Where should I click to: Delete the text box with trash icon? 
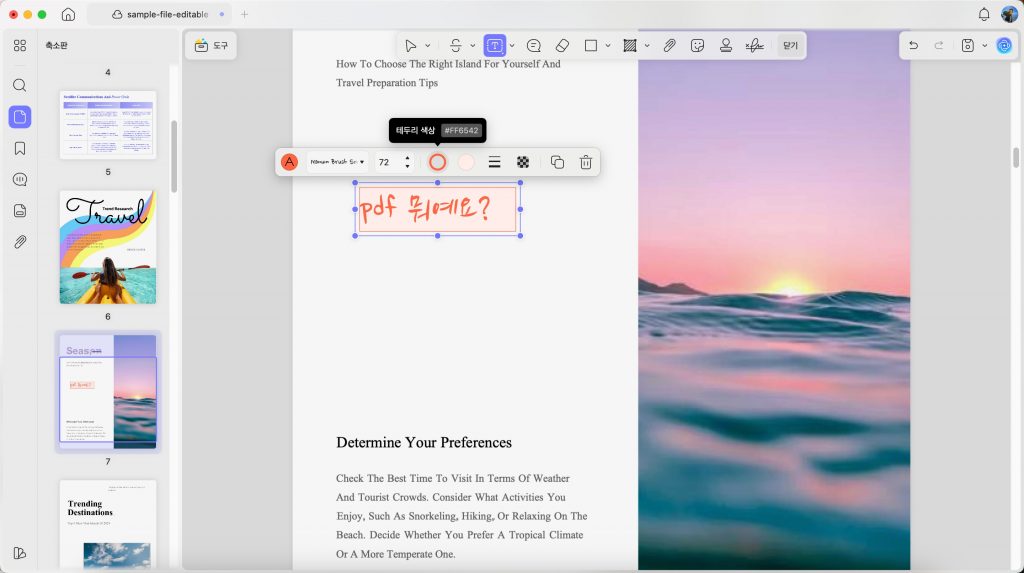point(586,162)
